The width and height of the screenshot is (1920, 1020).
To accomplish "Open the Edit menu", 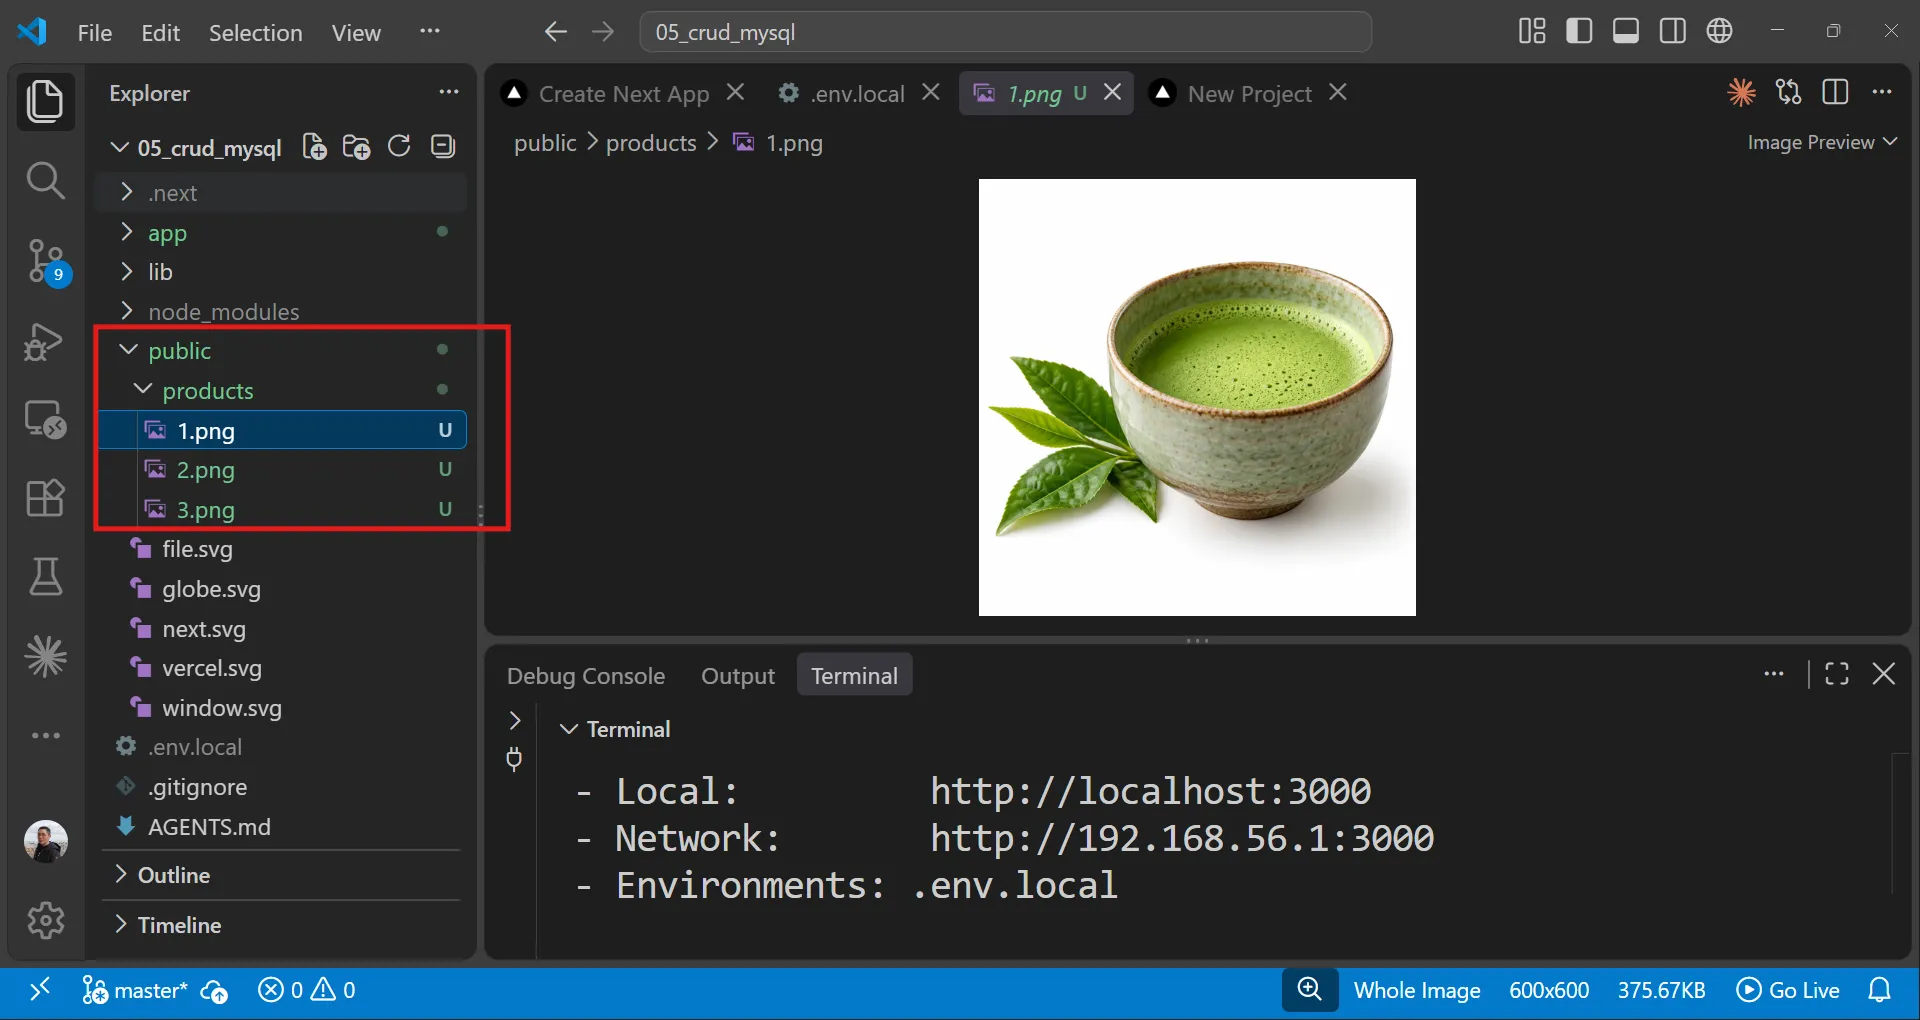I will (x=160, y=32).
